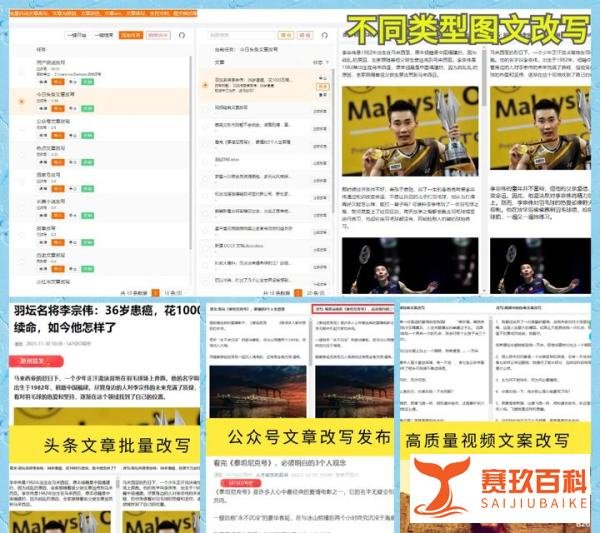Select the highlighted first article's radio button
Screen dimensions: 600x533
[x=205, y=85]
